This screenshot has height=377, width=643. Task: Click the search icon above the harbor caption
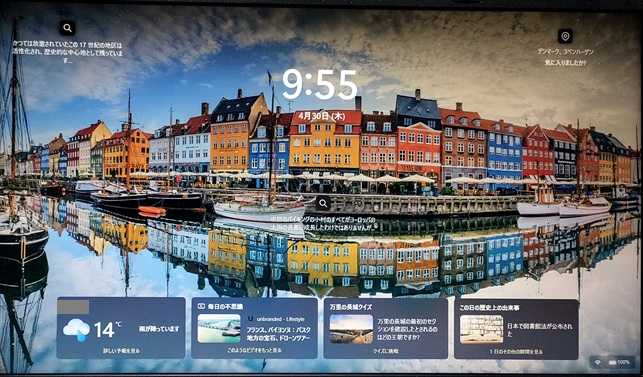(323, 203)
